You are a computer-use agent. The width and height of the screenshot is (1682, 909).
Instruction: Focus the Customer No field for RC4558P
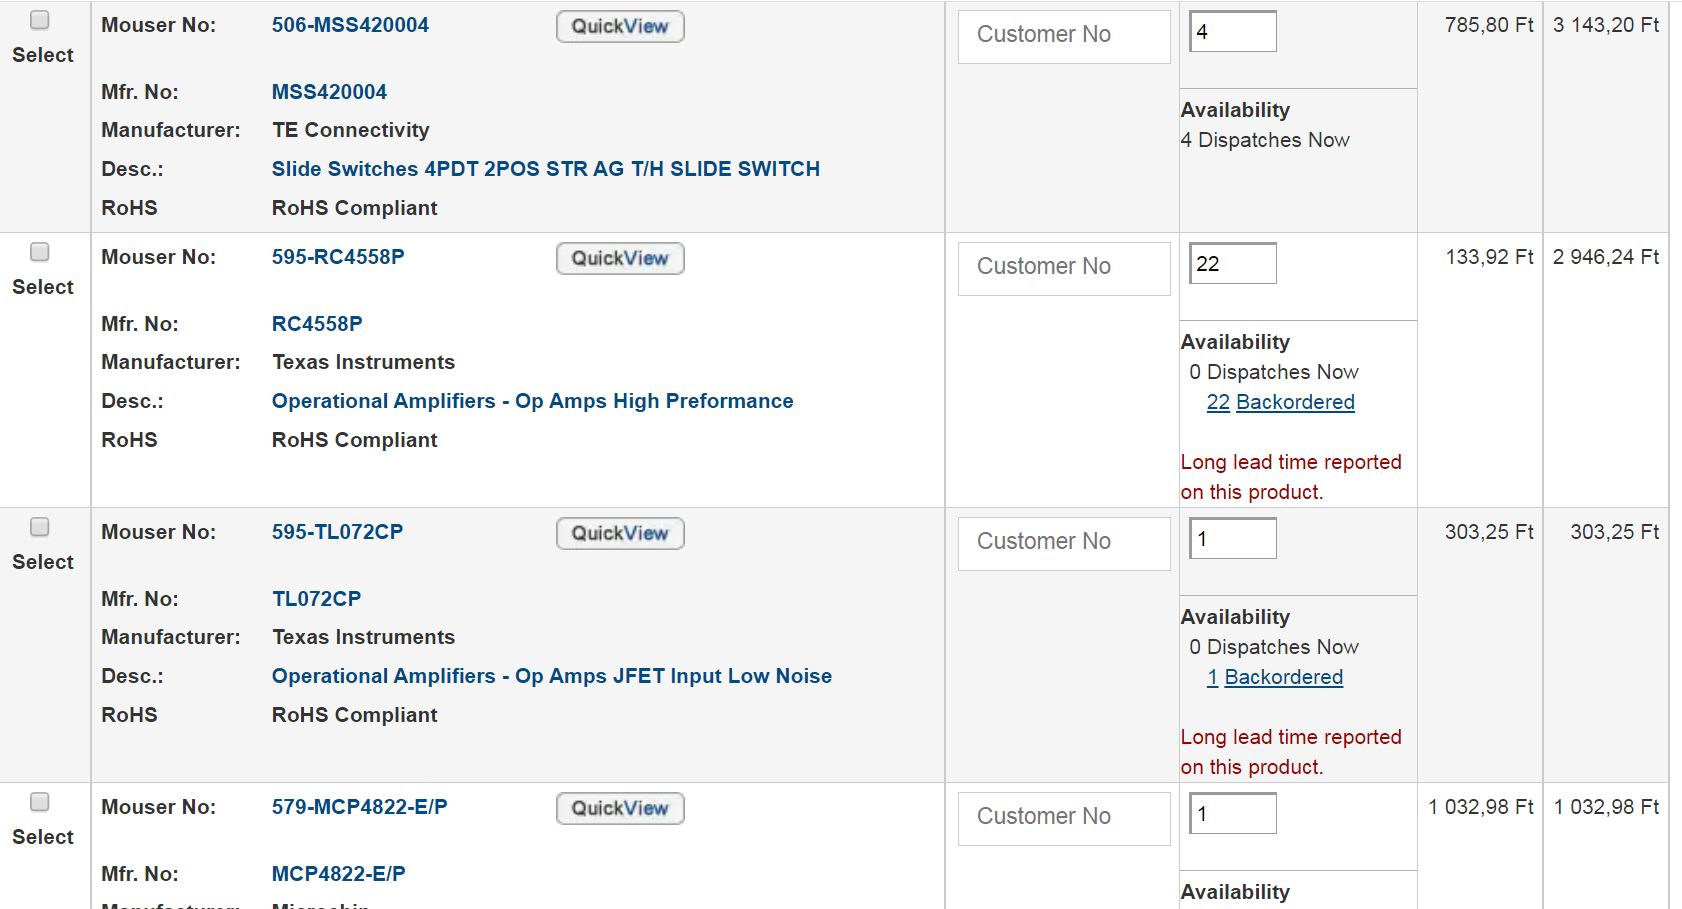(x=1064, y=268)
